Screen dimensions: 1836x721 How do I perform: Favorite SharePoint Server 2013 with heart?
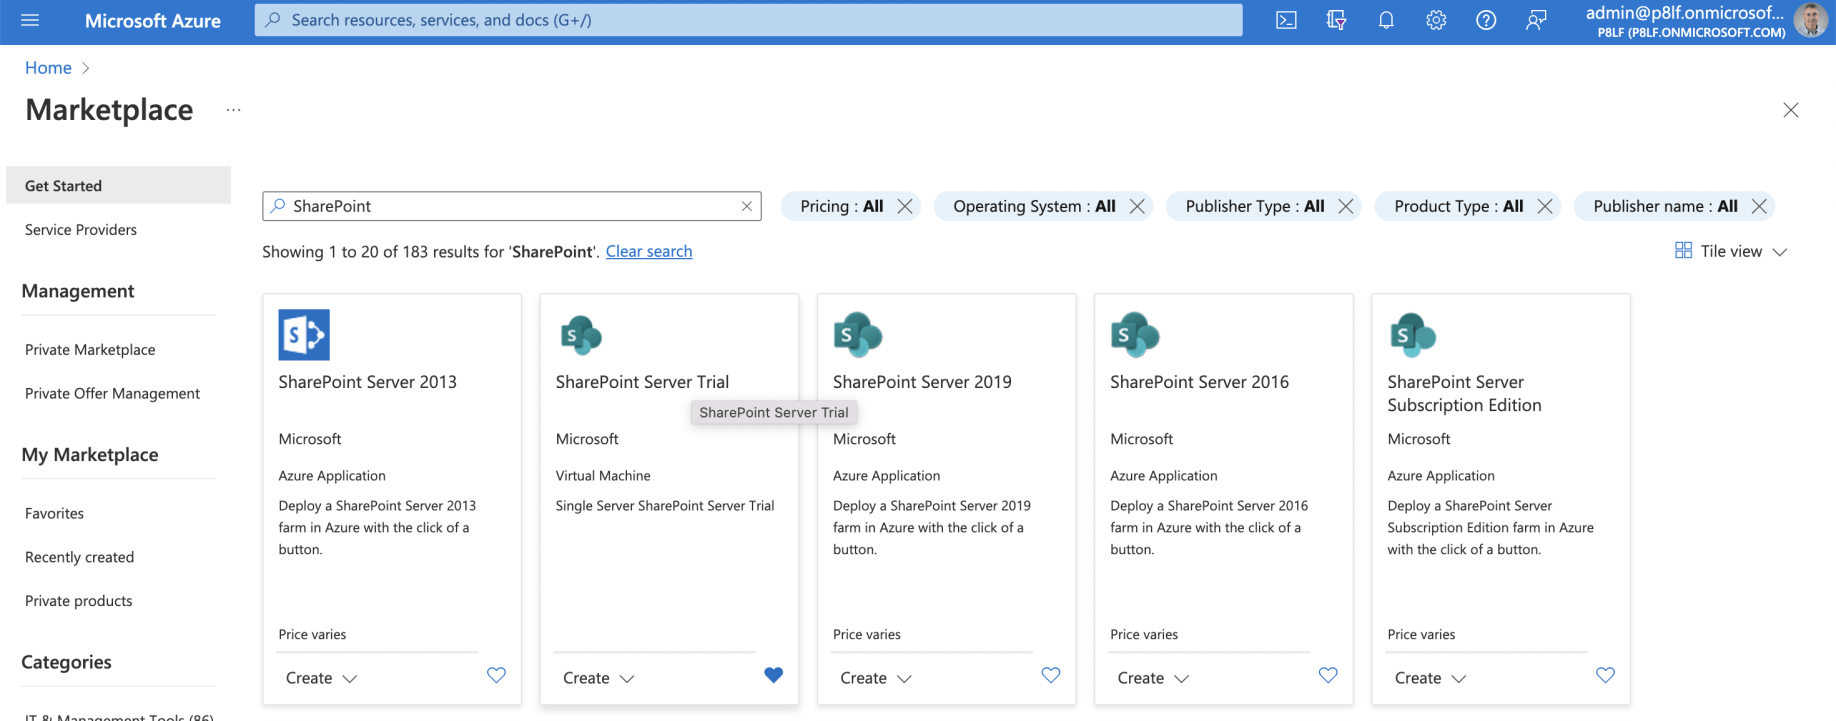(496, 675)
